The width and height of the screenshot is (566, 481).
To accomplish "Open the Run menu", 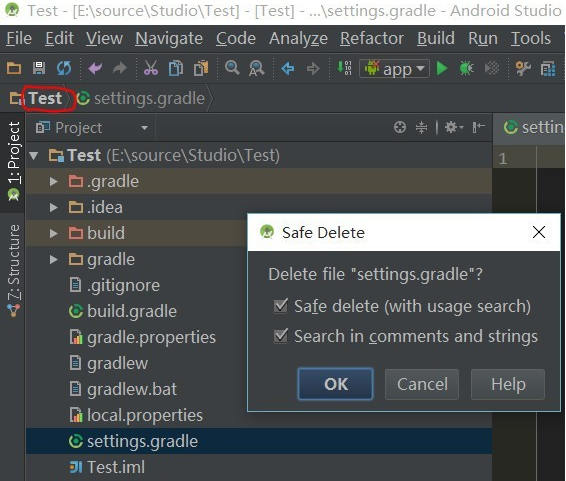I will pos(483,38).
